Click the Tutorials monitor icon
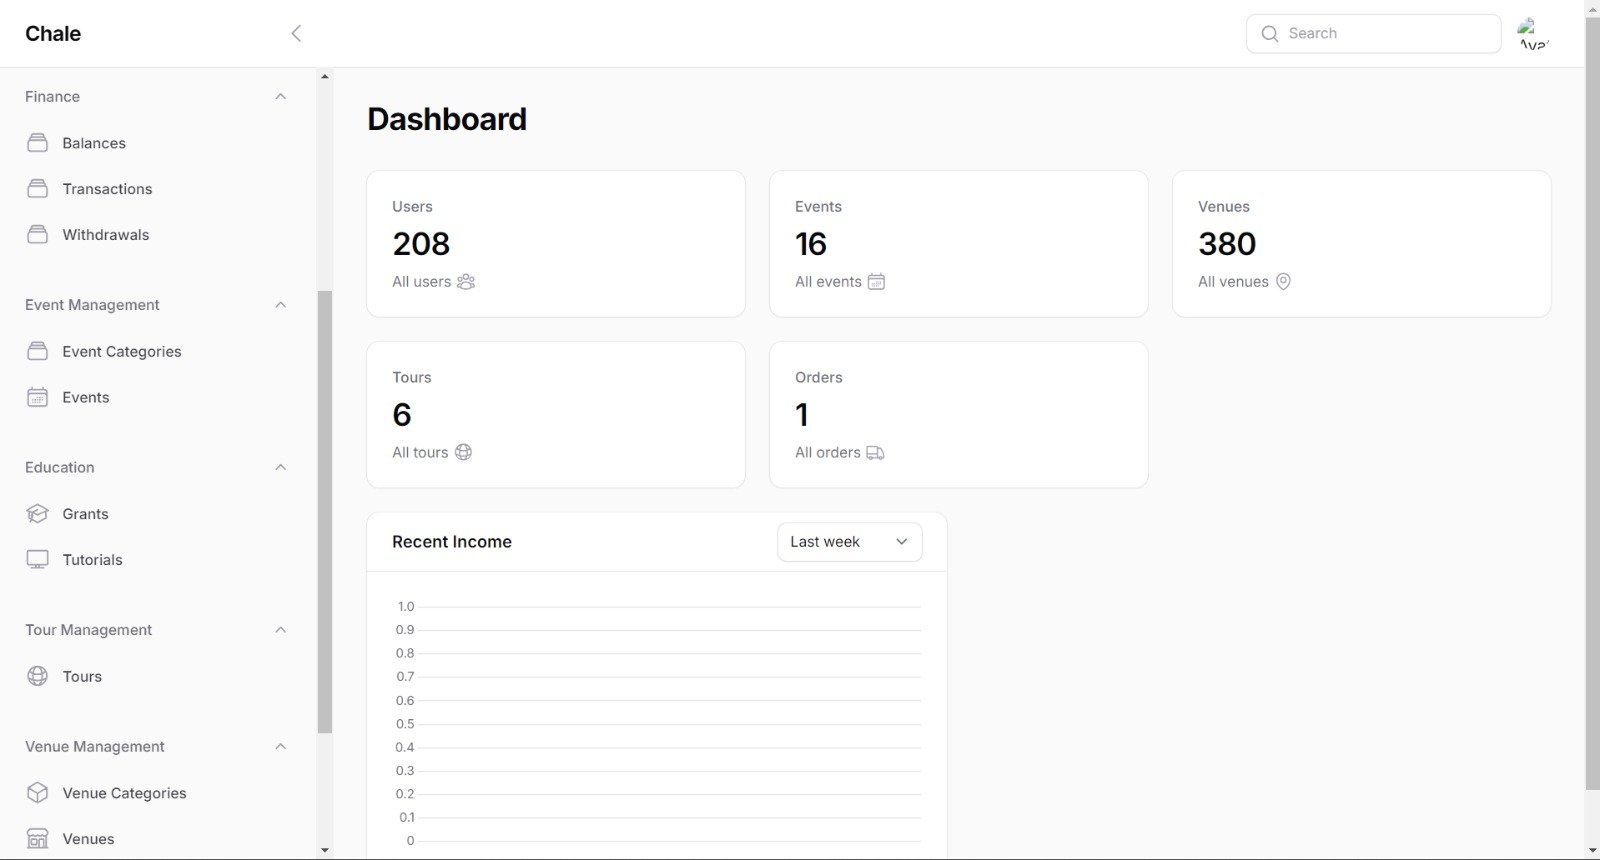 click(x=37, y=560)
